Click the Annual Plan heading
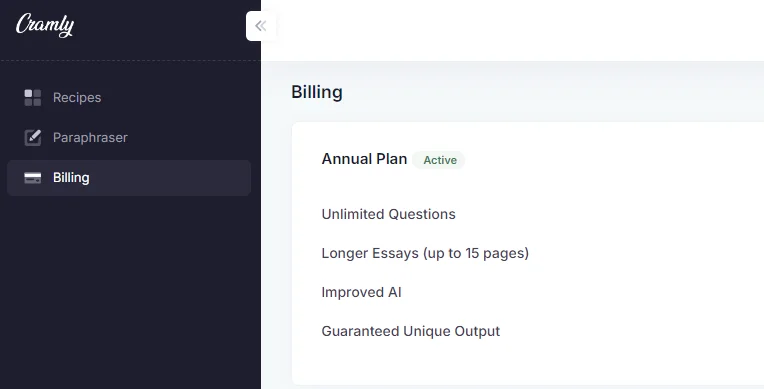 [x=364, y=159]
